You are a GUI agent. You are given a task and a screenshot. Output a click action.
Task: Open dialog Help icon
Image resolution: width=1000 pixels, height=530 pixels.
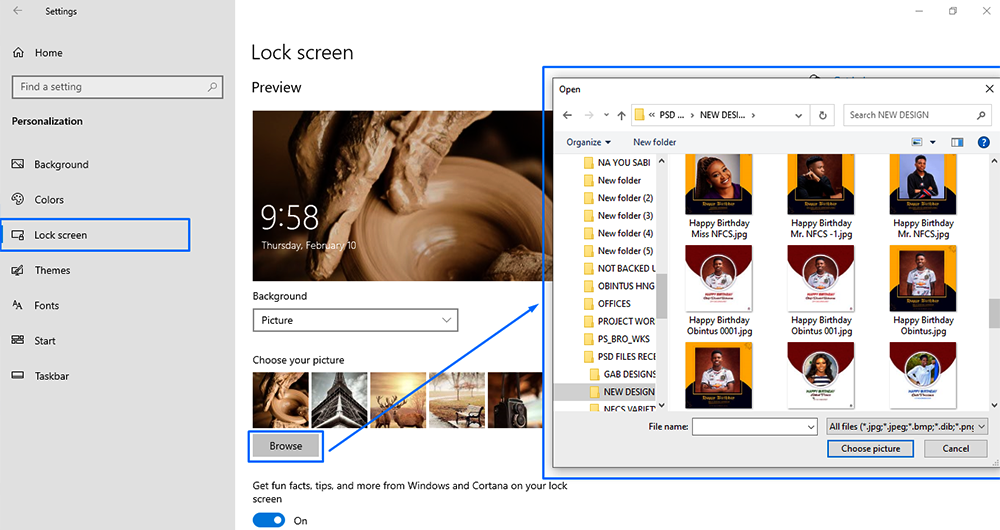(983, 142)
